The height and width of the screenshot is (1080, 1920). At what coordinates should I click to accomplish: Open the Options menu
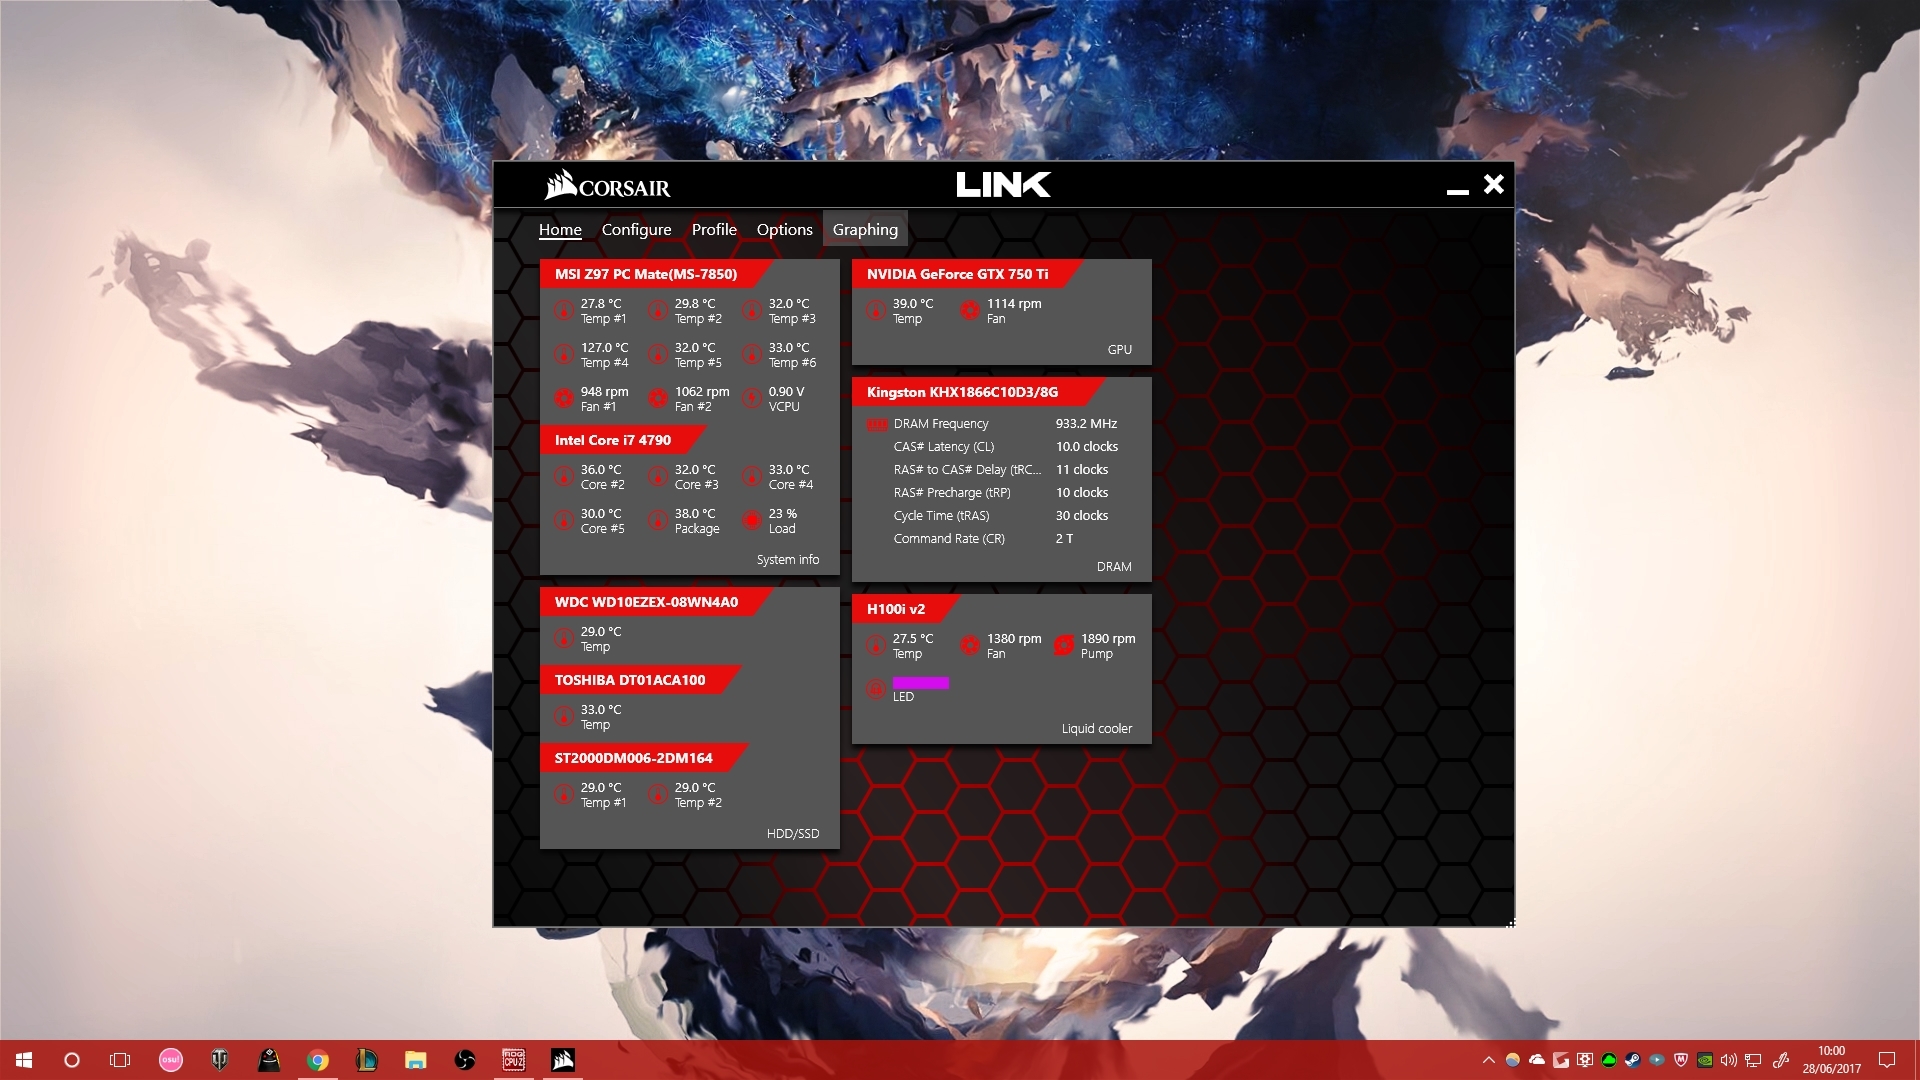click(x=784, y=229)
